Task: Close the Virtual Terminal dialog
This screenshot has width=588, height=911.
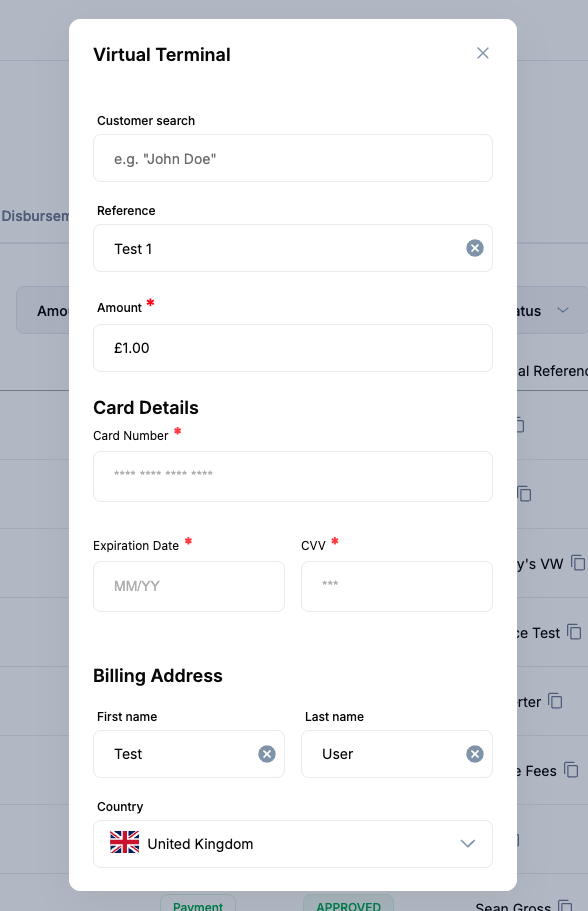Action: click(482, 53)
